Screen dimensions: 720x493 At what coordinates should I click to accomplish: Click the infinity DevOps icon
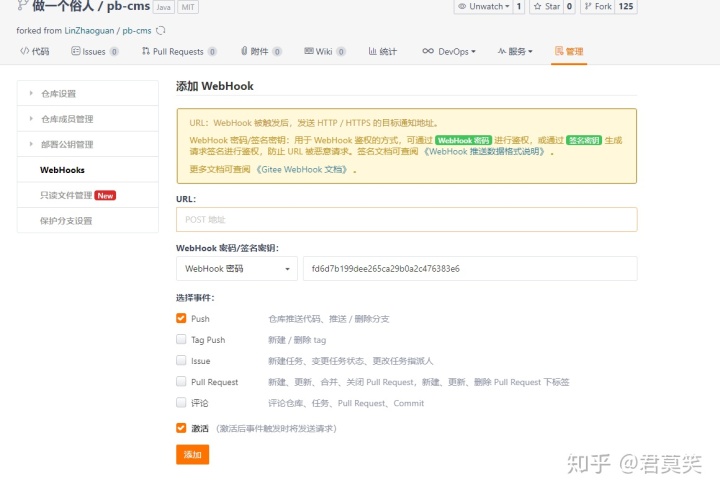click(x=428, y=51)
